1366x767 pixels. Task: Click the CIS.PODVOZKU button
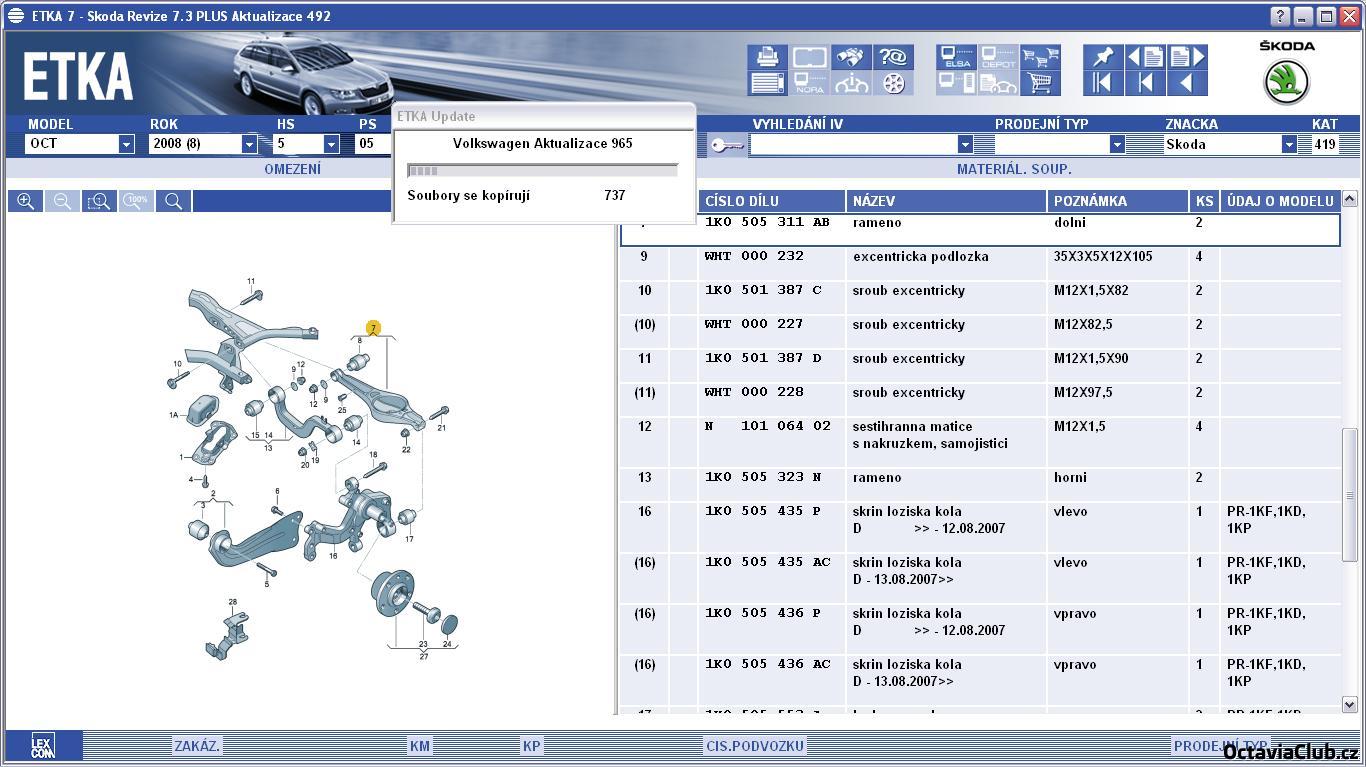(x=755, y=746)
